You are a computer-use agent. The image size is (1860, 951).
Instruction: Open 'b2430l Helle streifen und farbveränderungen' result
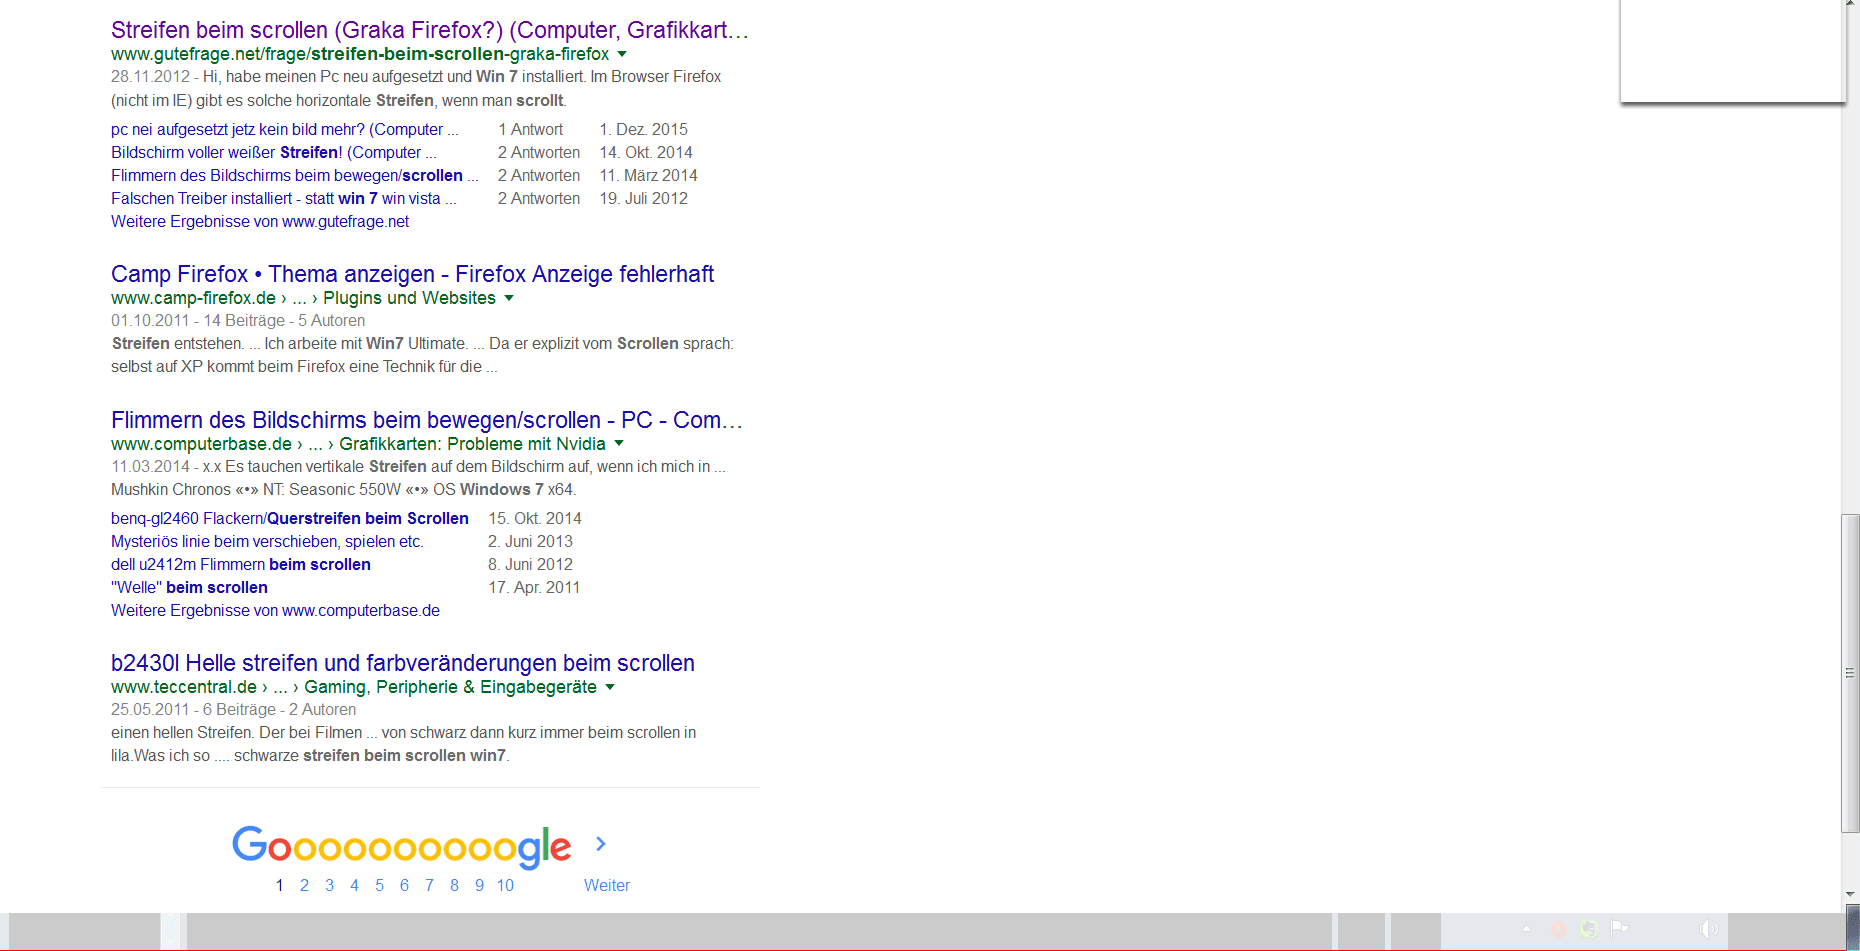(402, 663)
